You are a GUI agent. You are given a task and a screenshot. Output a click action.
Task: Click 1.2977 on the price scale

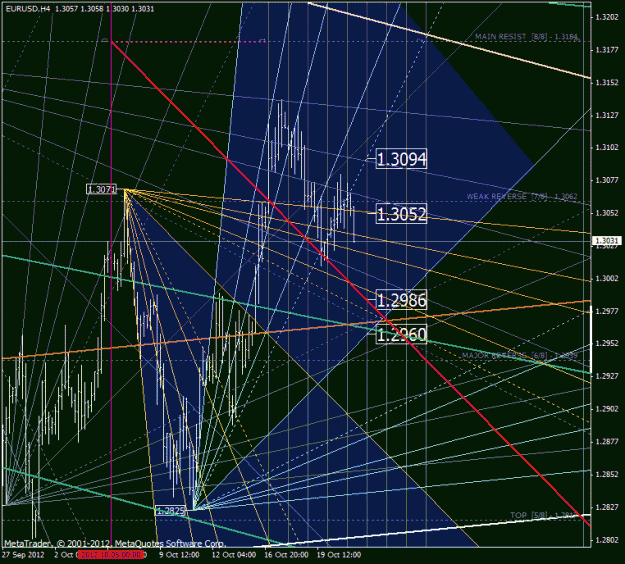pos(607,311)
